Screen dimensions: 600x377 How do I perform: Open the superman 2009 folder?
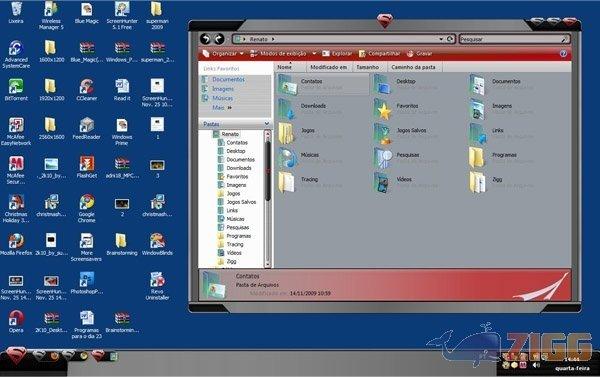[157, 15]
